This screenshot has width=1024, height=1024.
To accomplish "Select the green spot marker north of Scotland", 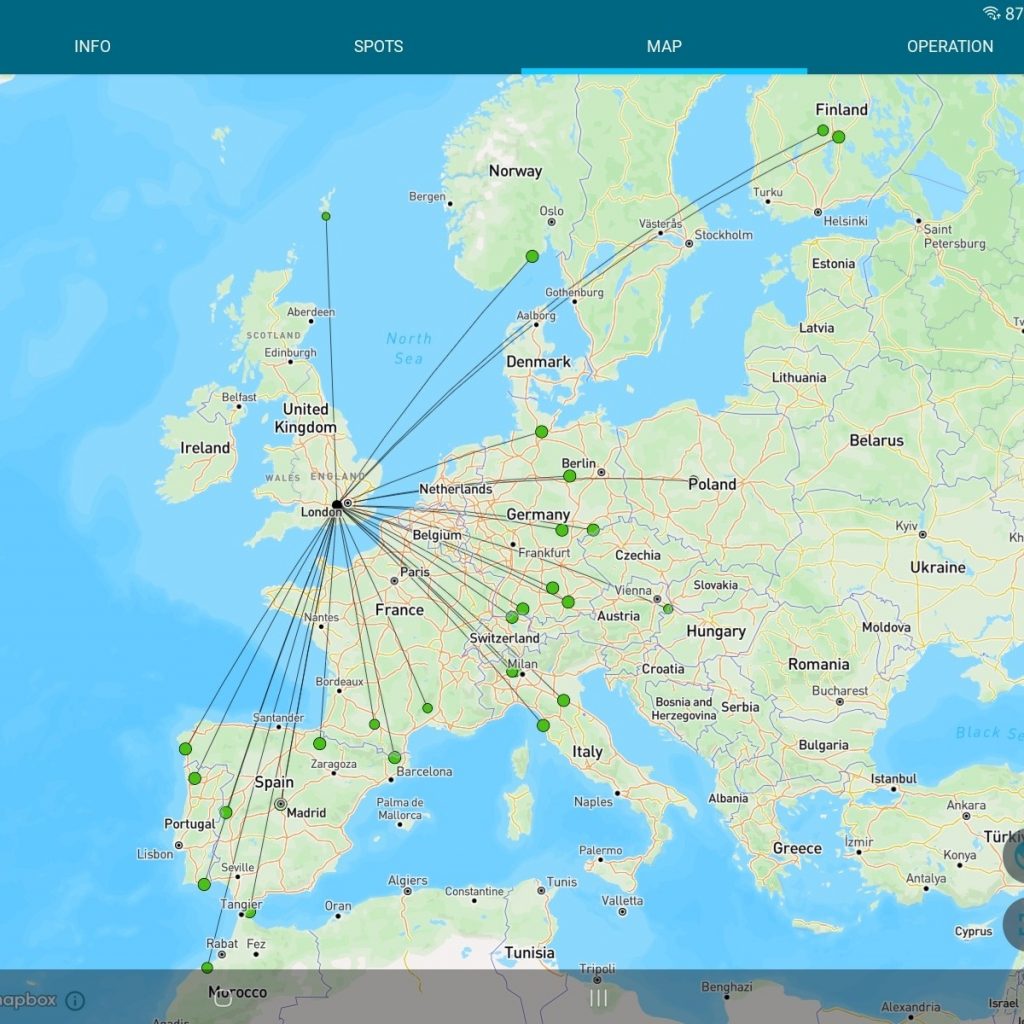I will (326, 216).
